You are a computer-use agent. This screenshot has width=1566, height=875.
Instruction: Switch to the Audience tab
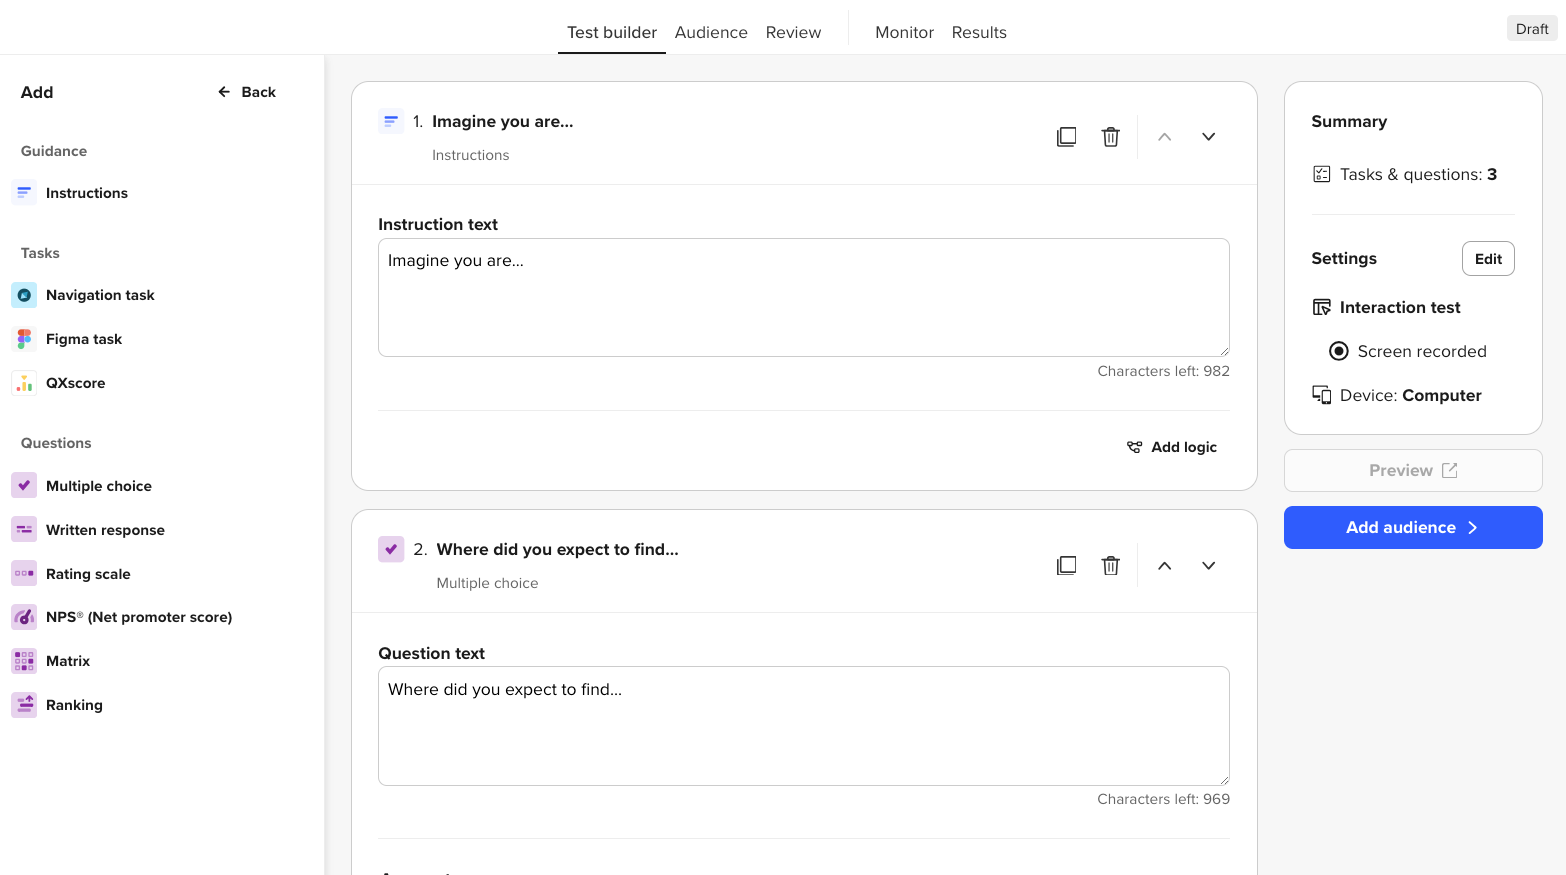pyautogui.click(x=710, y=31)
